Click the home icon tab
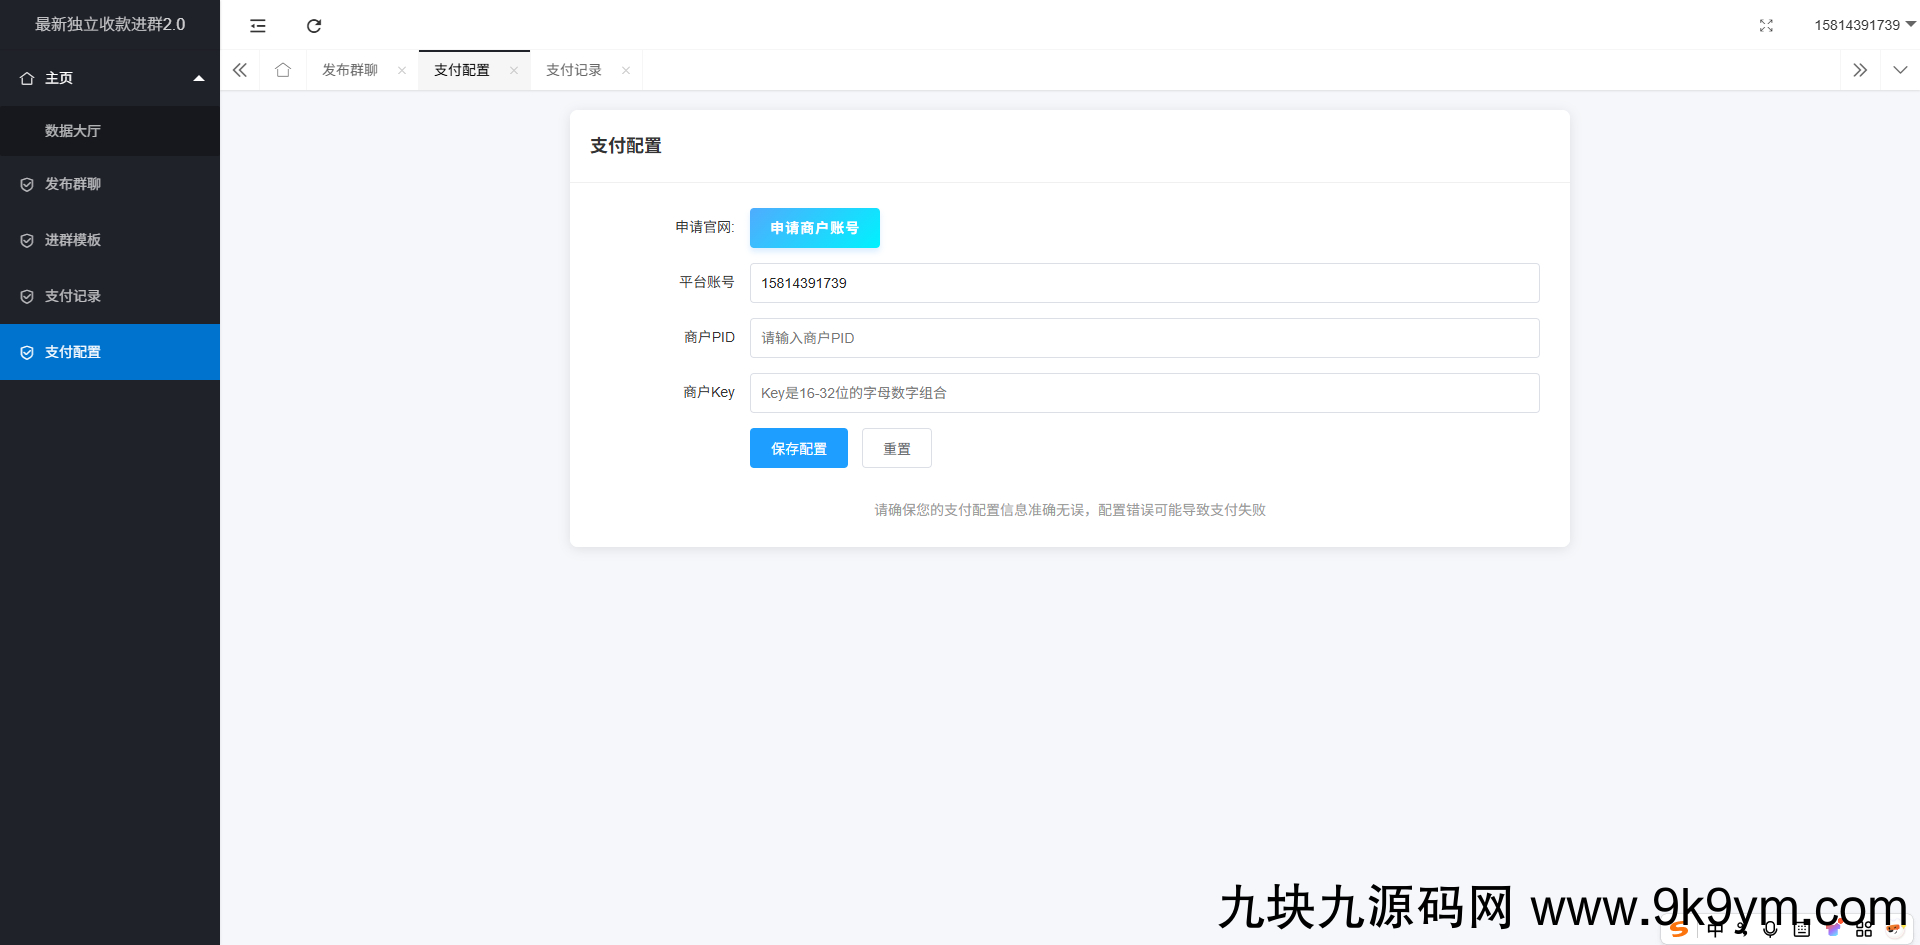This screenshot has height=945, width=1920. (x=283, y=70)
